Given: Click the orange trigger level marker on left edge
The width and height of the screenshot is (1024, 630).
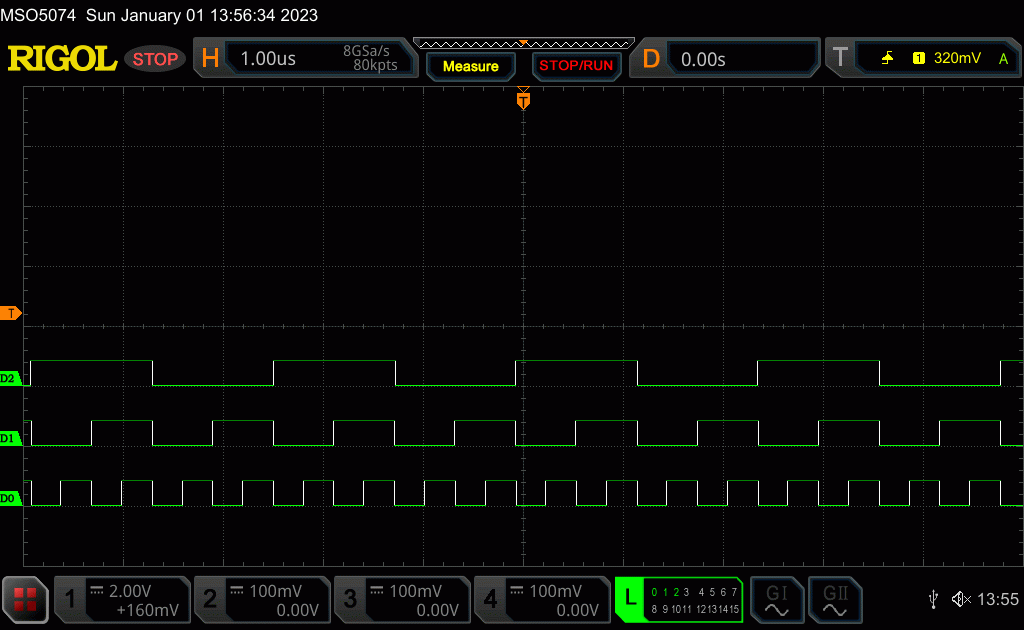Looking at the screenshot, I should (10, 314).
